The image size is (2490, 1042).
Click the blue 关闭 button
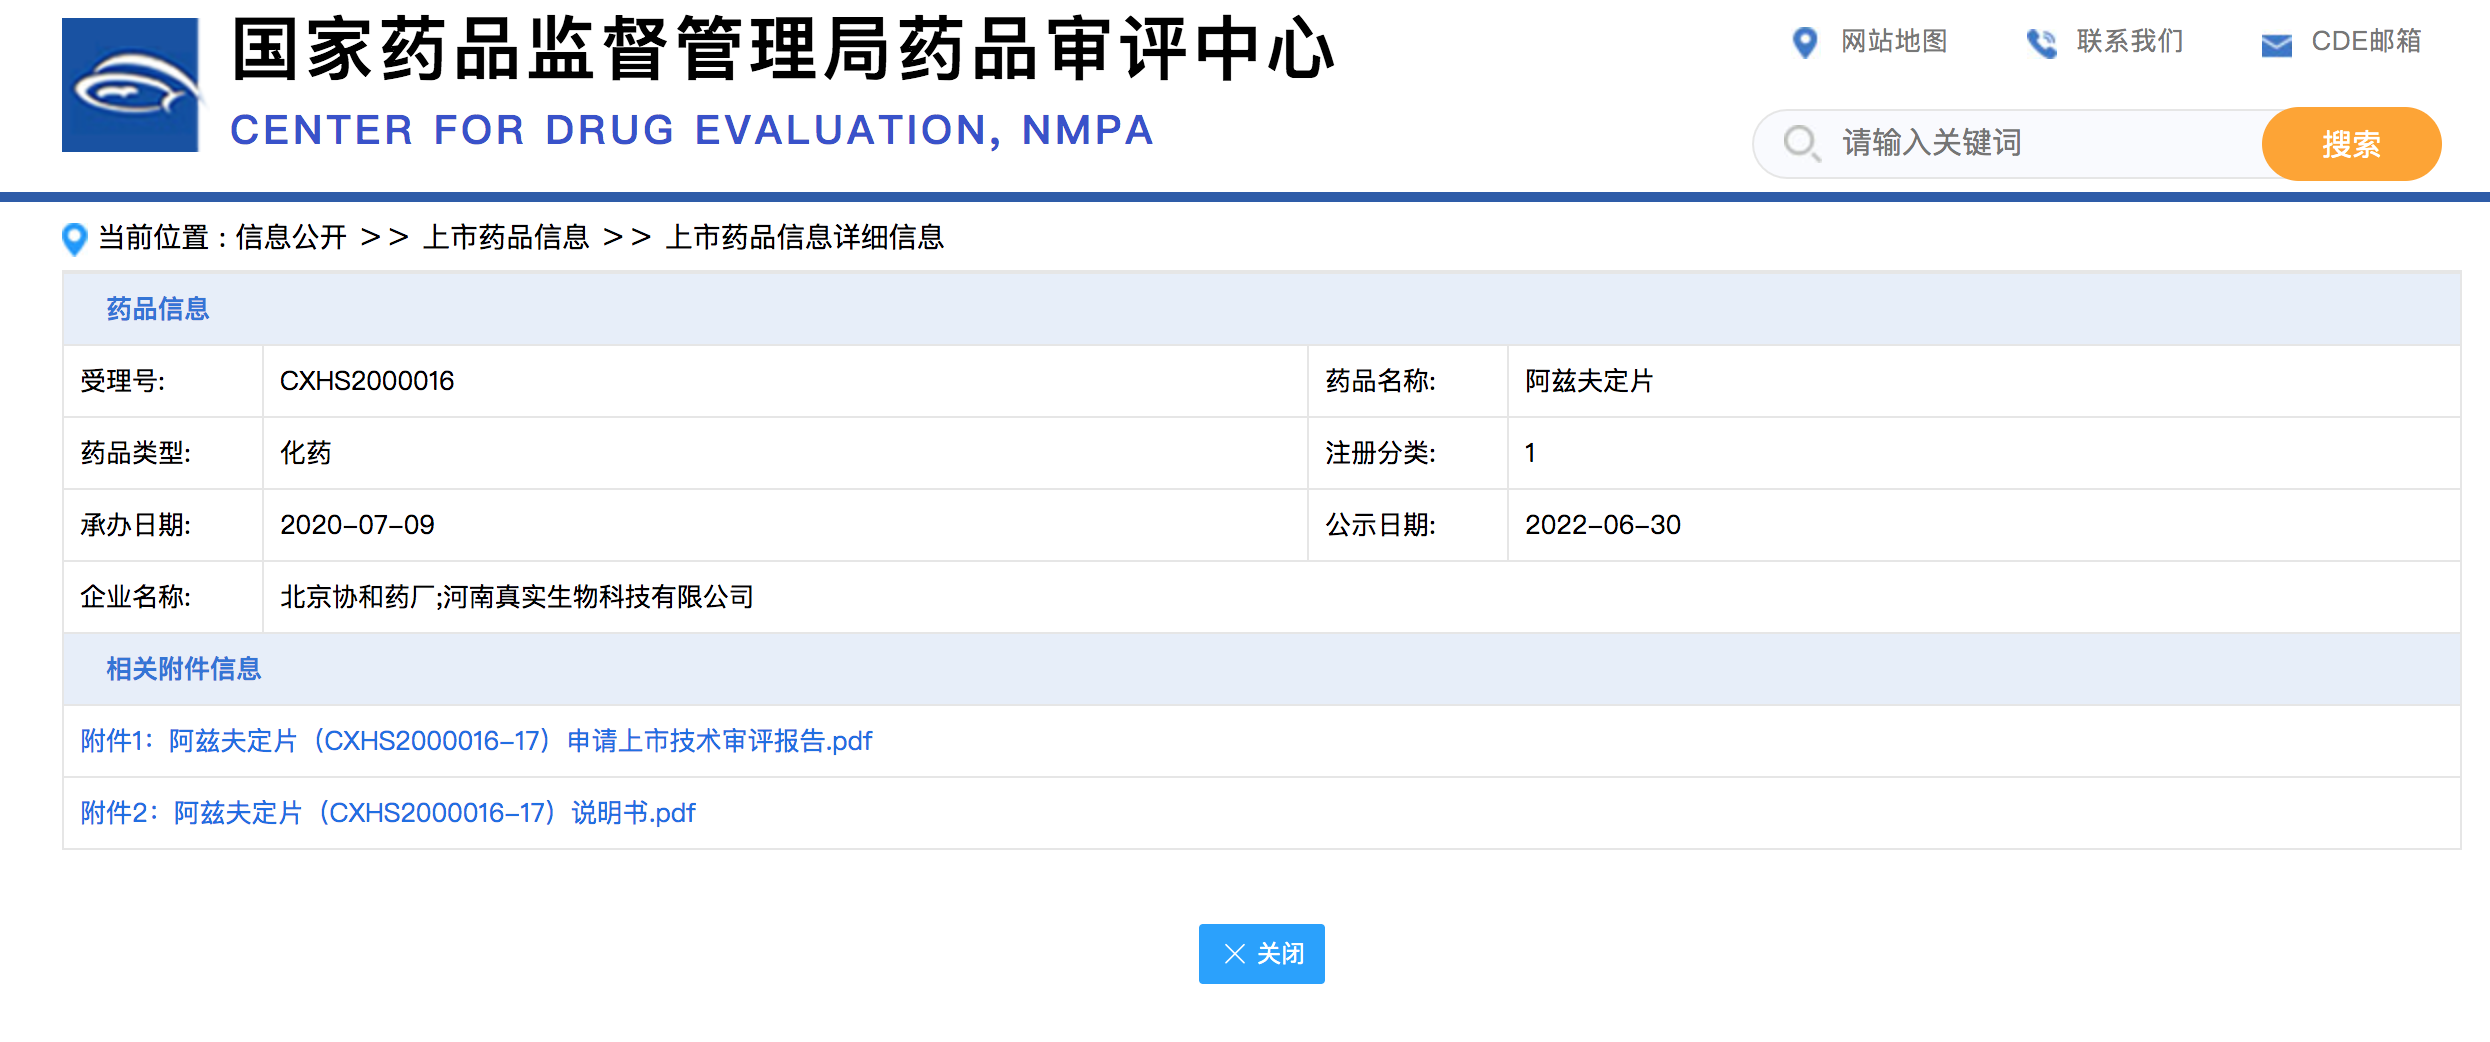(1262, 954)
